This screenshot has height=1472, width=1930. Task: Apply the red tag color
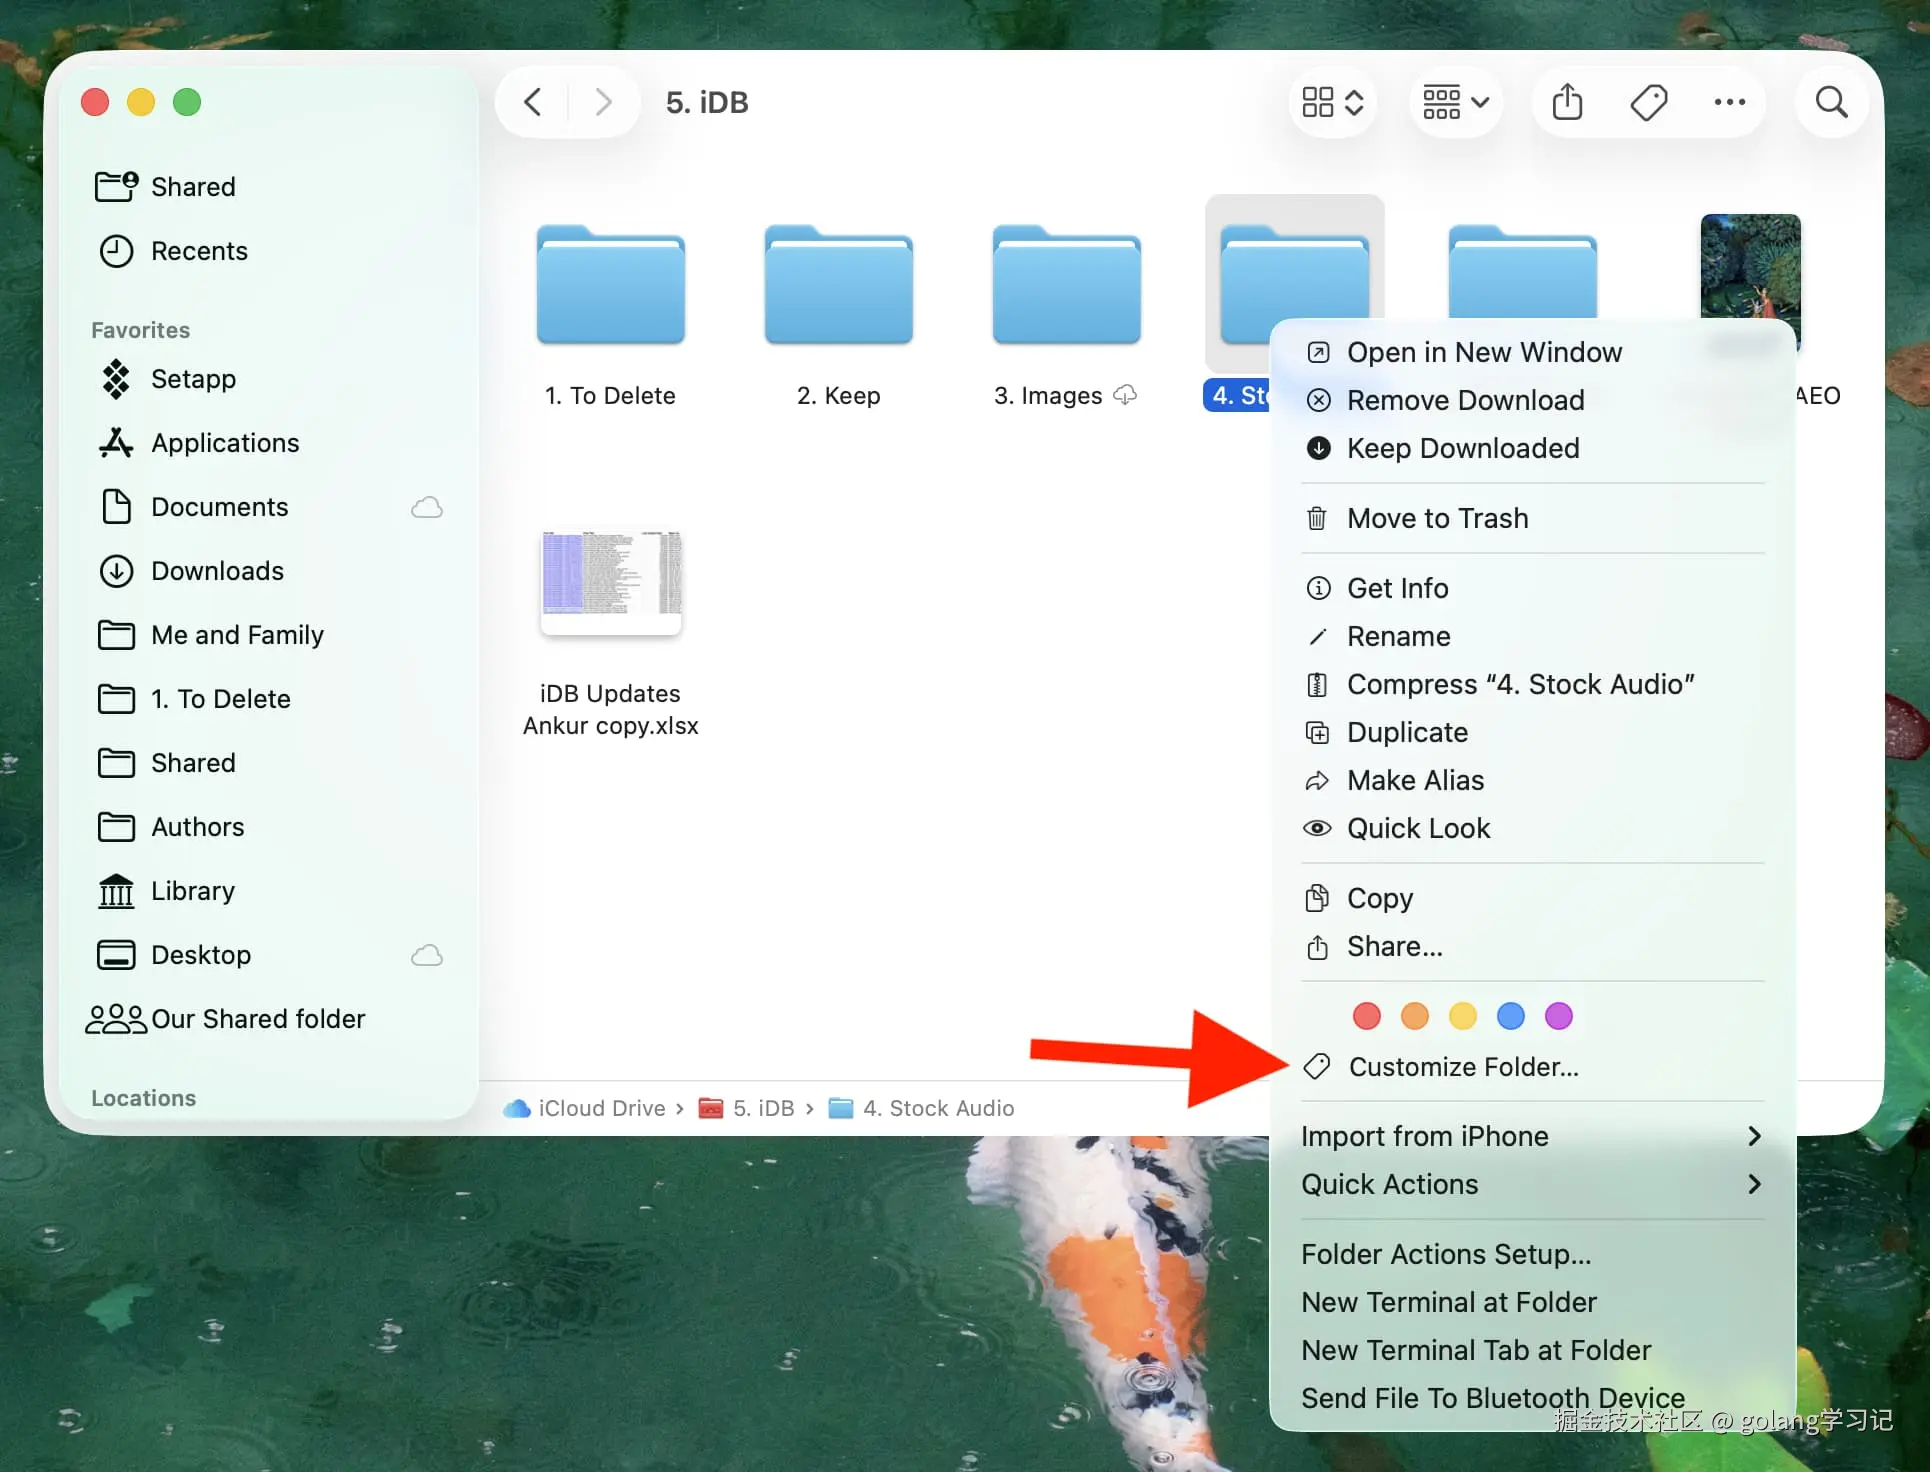(x=1366, y=1016)
